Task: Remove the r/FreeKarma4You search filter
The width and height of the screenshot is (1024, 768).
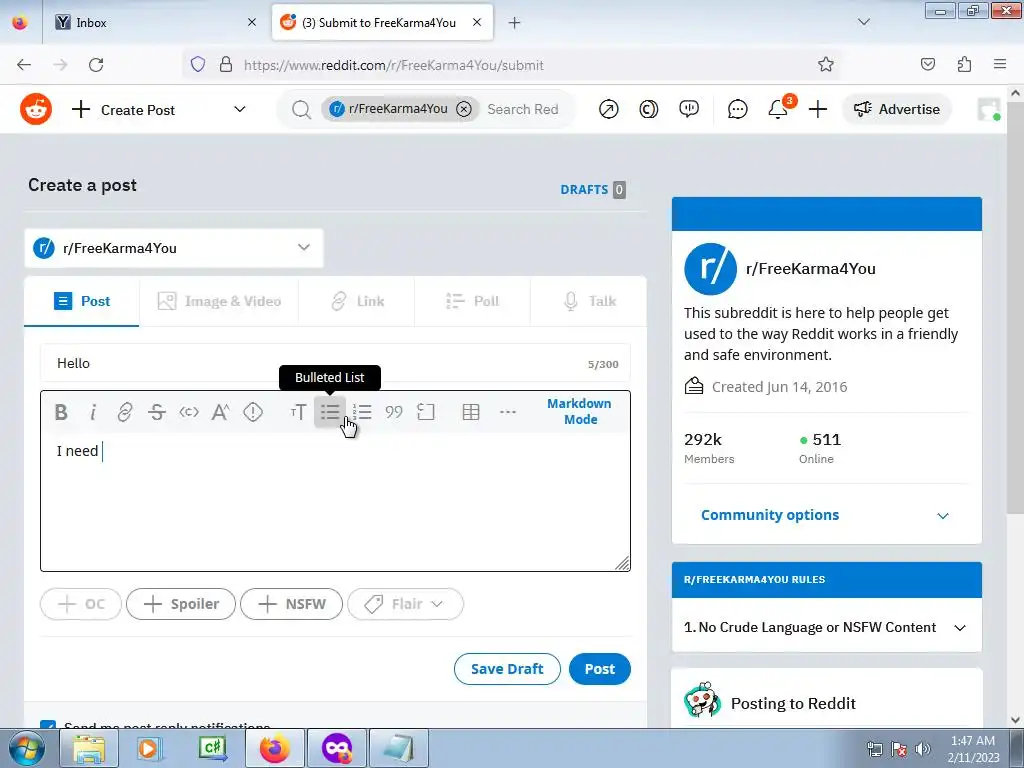Action: point(464,109)
